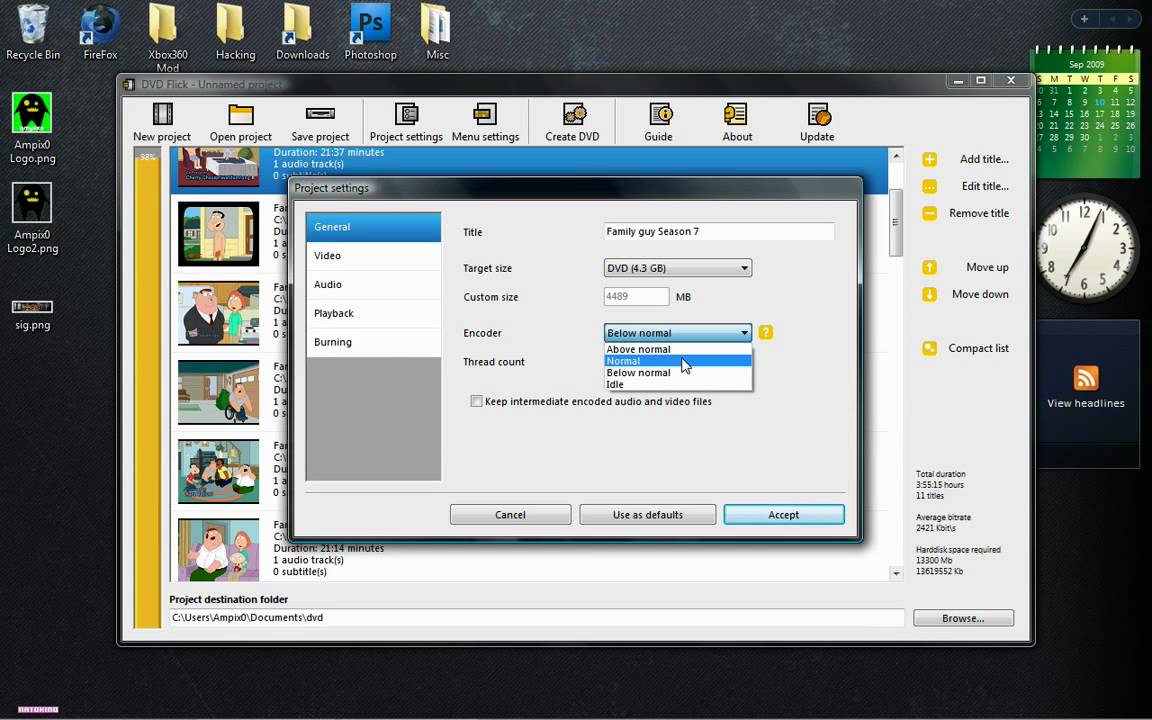Open the Hacking desktop folder
The height and width of the screenshot is (720, 1152).
pyautogui.click(x=235, y=32)
